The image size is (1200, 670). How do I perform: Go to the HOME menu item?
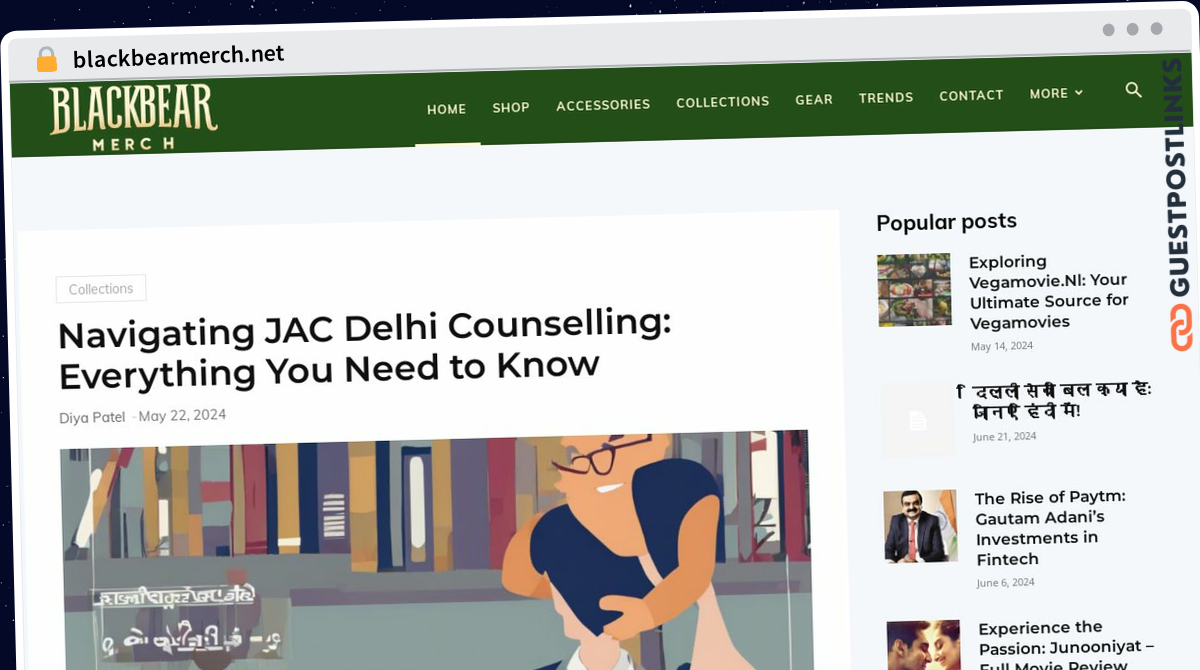(x=446, y=109)
